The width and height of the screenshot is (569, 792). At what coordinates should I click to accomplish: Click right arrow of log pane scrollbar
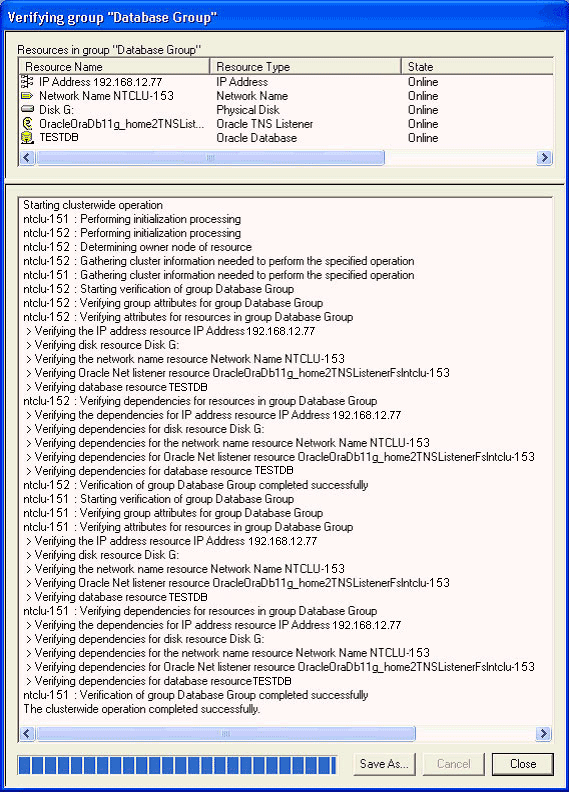click(543, 733)
